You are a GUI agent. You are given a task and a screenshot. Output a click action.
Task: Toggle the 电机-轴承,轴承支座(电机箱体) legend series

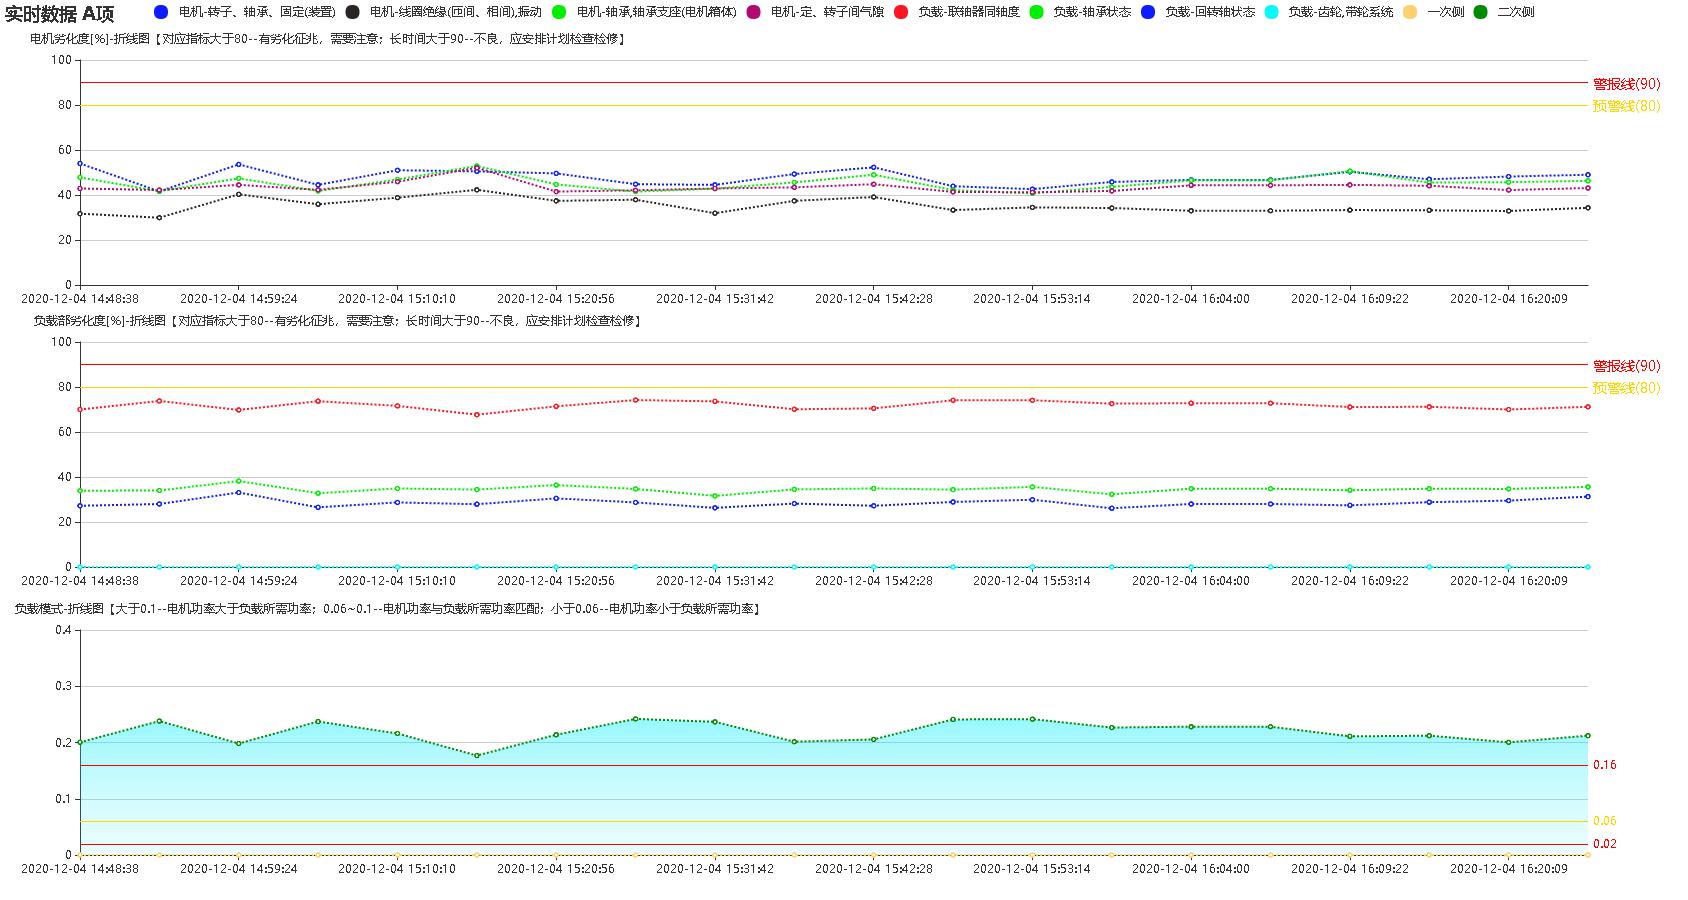(x=645, y=12)
